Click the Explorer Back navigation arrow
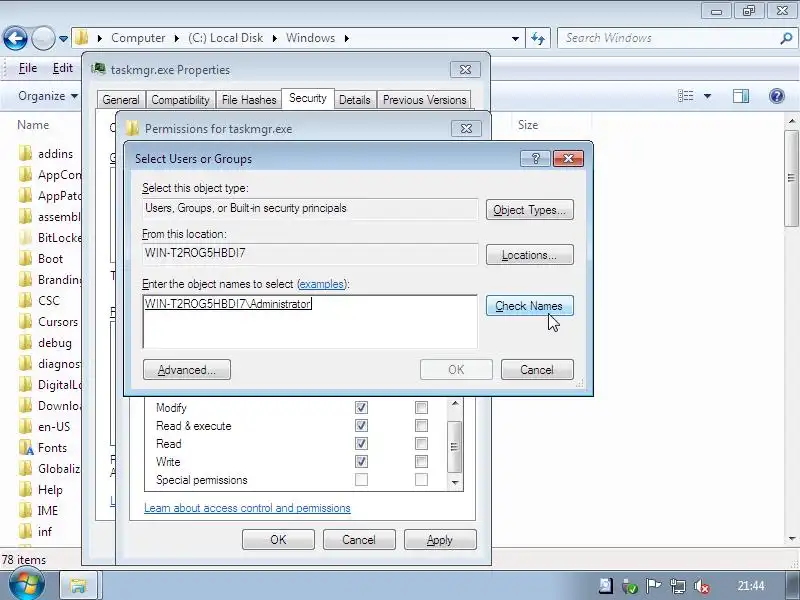800x600 pixels. (15, 38)
